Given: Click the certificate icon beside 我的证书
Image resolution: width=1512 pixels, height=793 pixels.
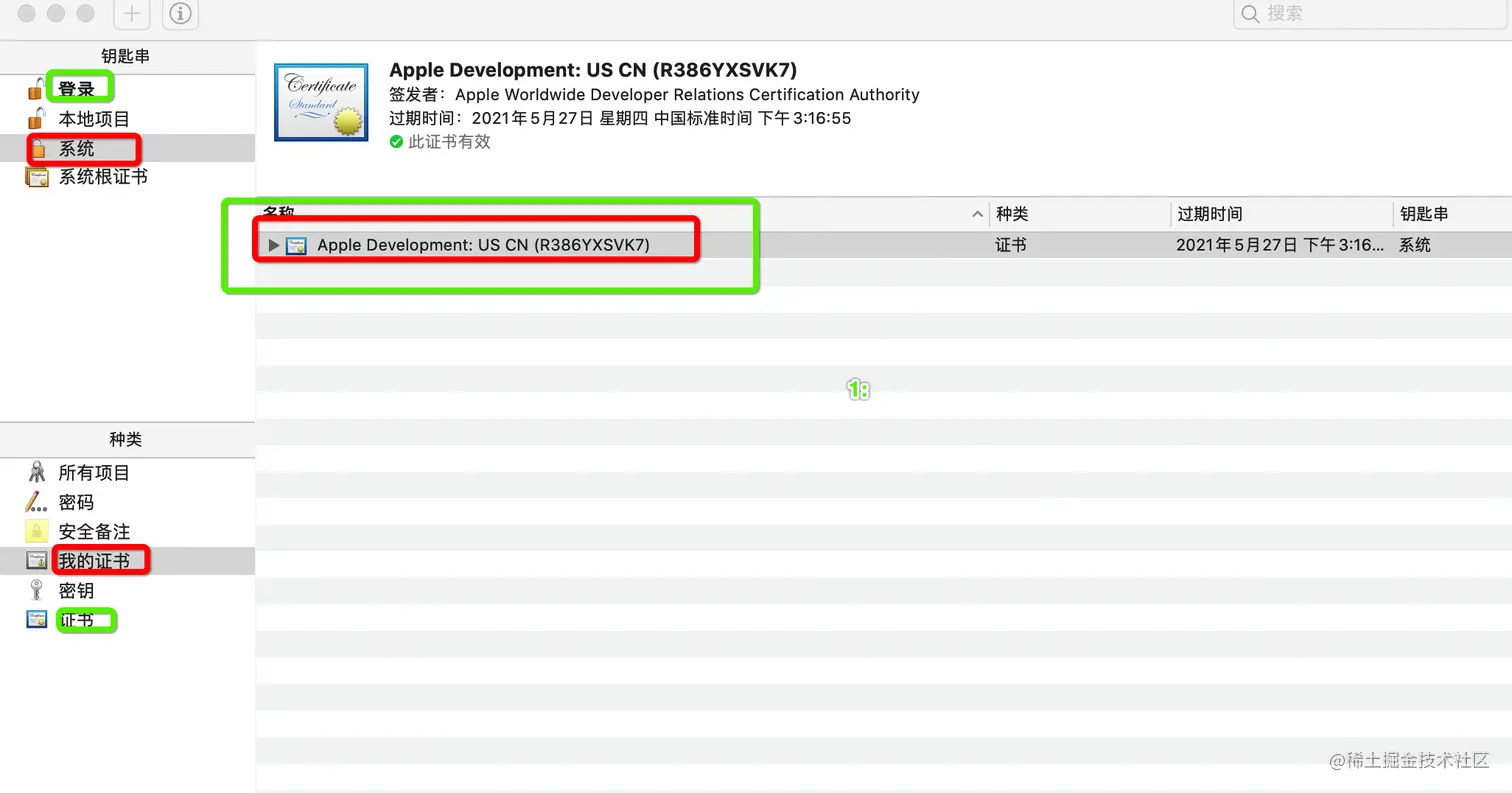Looking at the screenshot, I should click(x=37, y=561).
